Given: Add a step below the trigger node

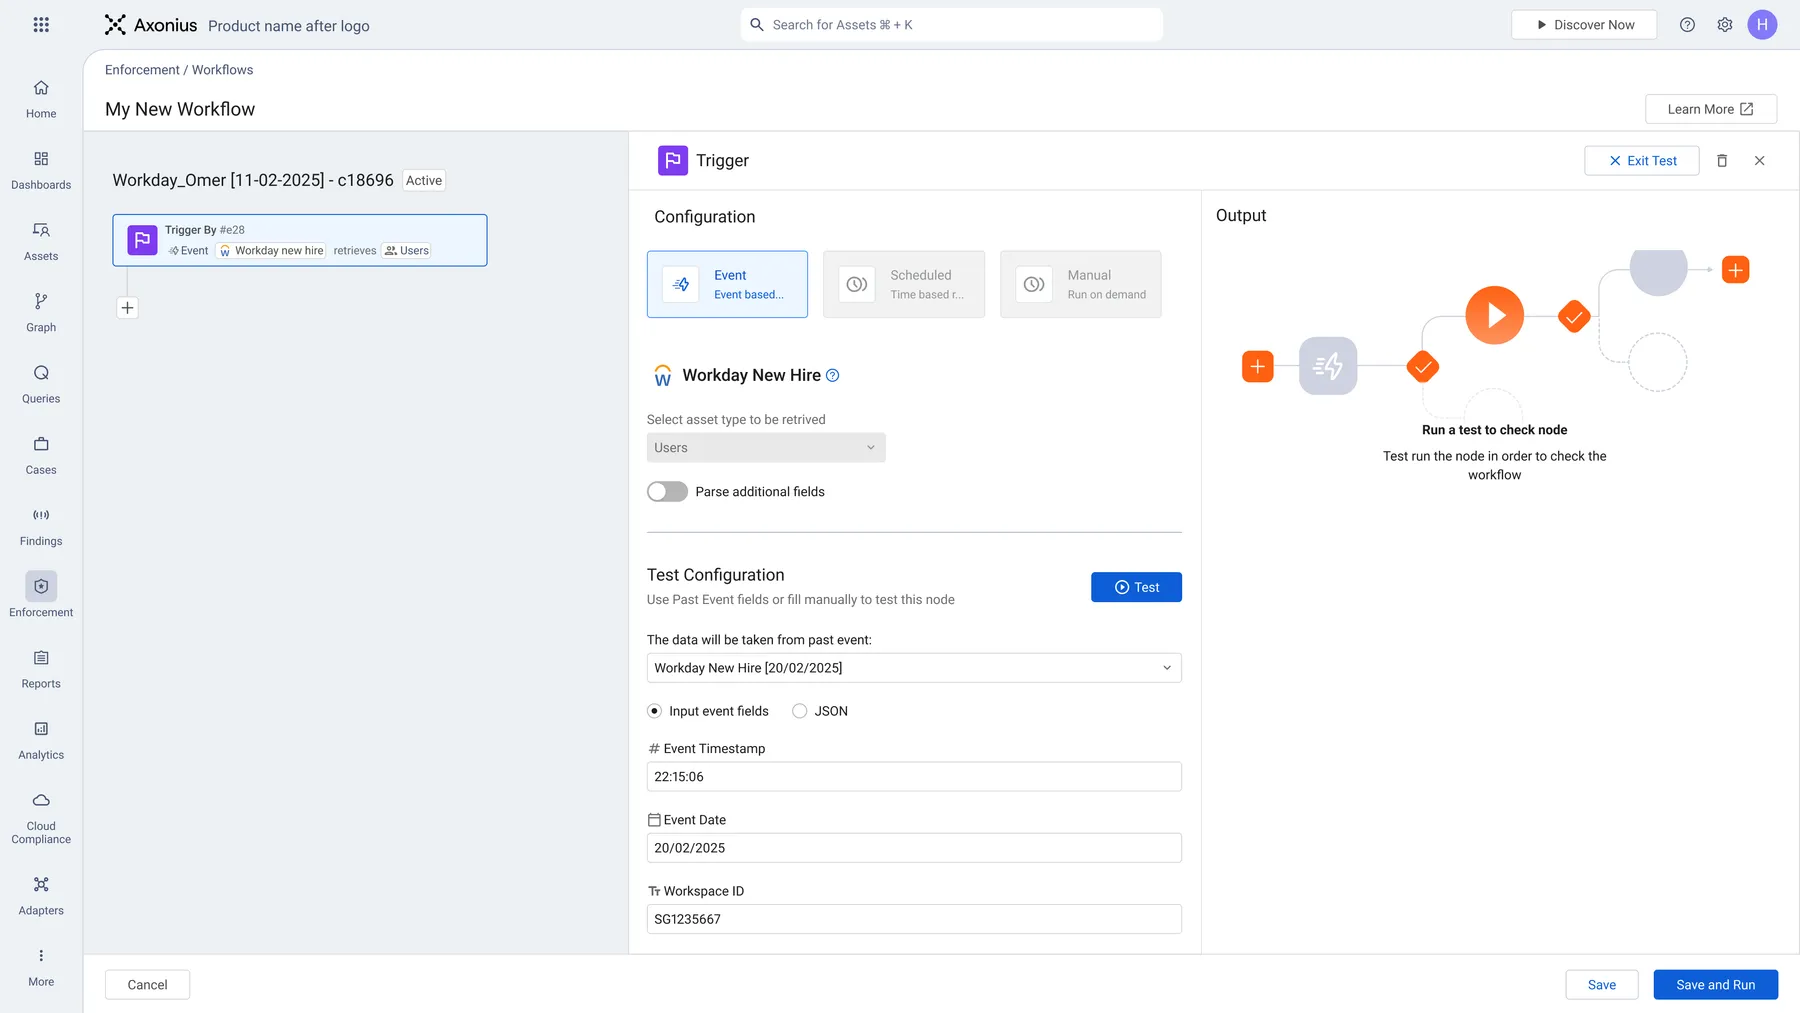Looking at the screenshot, I should click(x=127, y=308).
